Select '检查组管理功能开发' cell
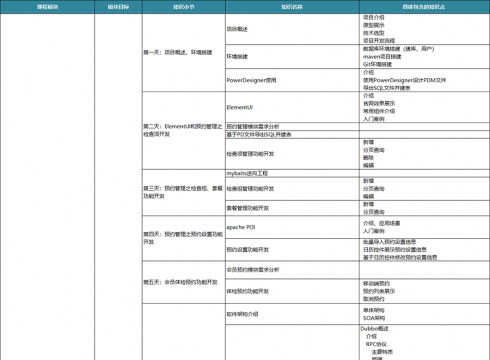 point(292,189)
